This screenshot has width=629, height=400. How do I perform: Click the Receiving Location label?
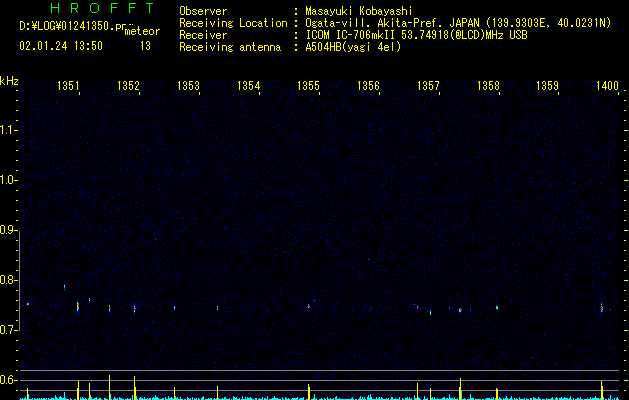233,23
